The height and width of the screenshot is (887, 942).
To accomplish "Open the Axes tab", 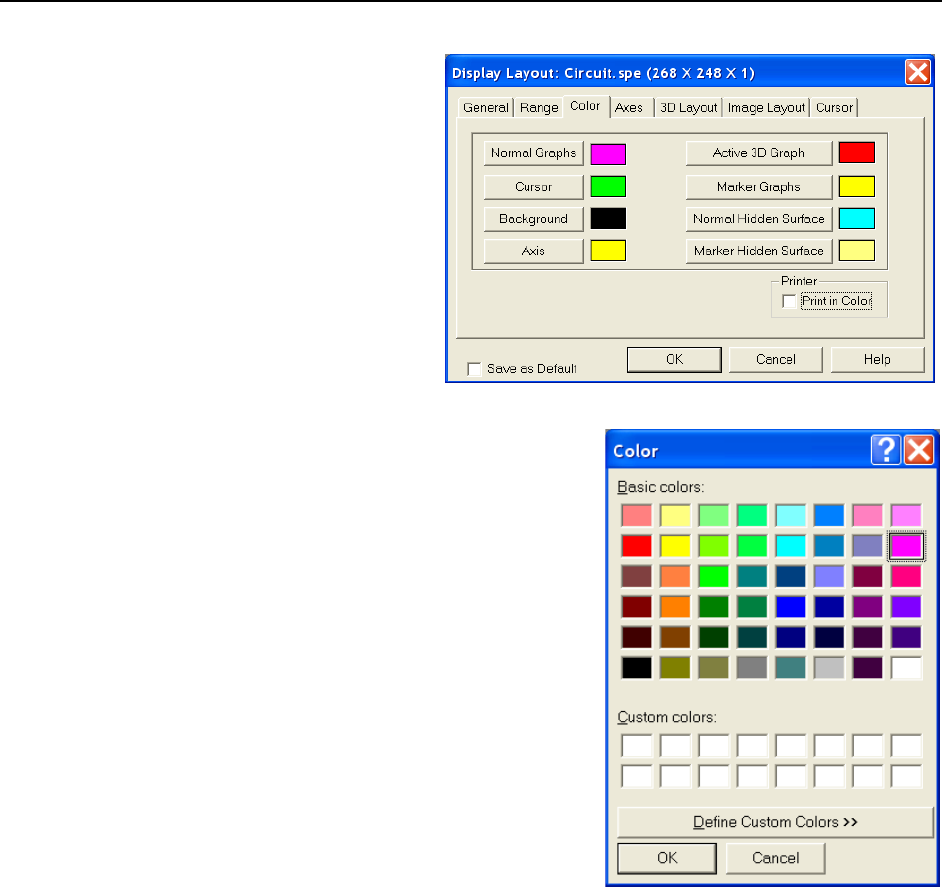I will pyautogui.click(x=629, y=108).
